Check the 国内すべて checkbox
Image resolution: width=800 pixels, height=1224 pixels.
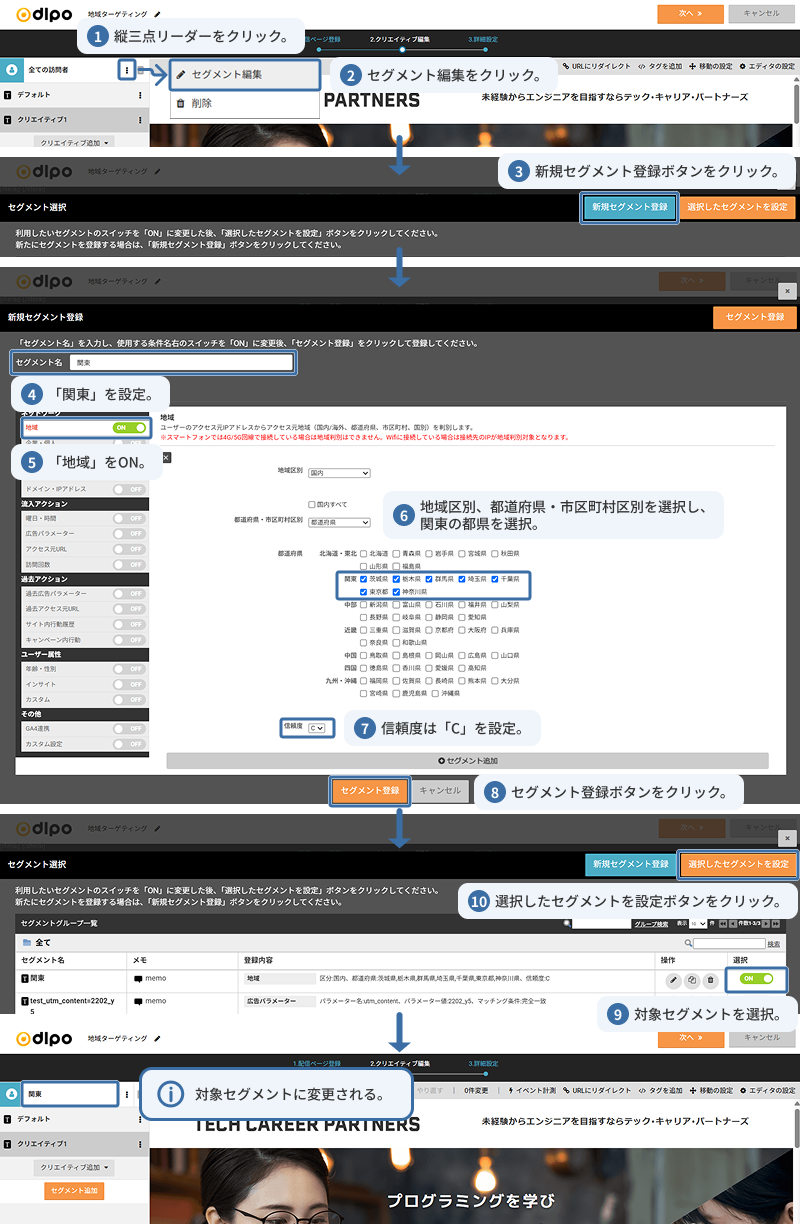coord(312,505)
